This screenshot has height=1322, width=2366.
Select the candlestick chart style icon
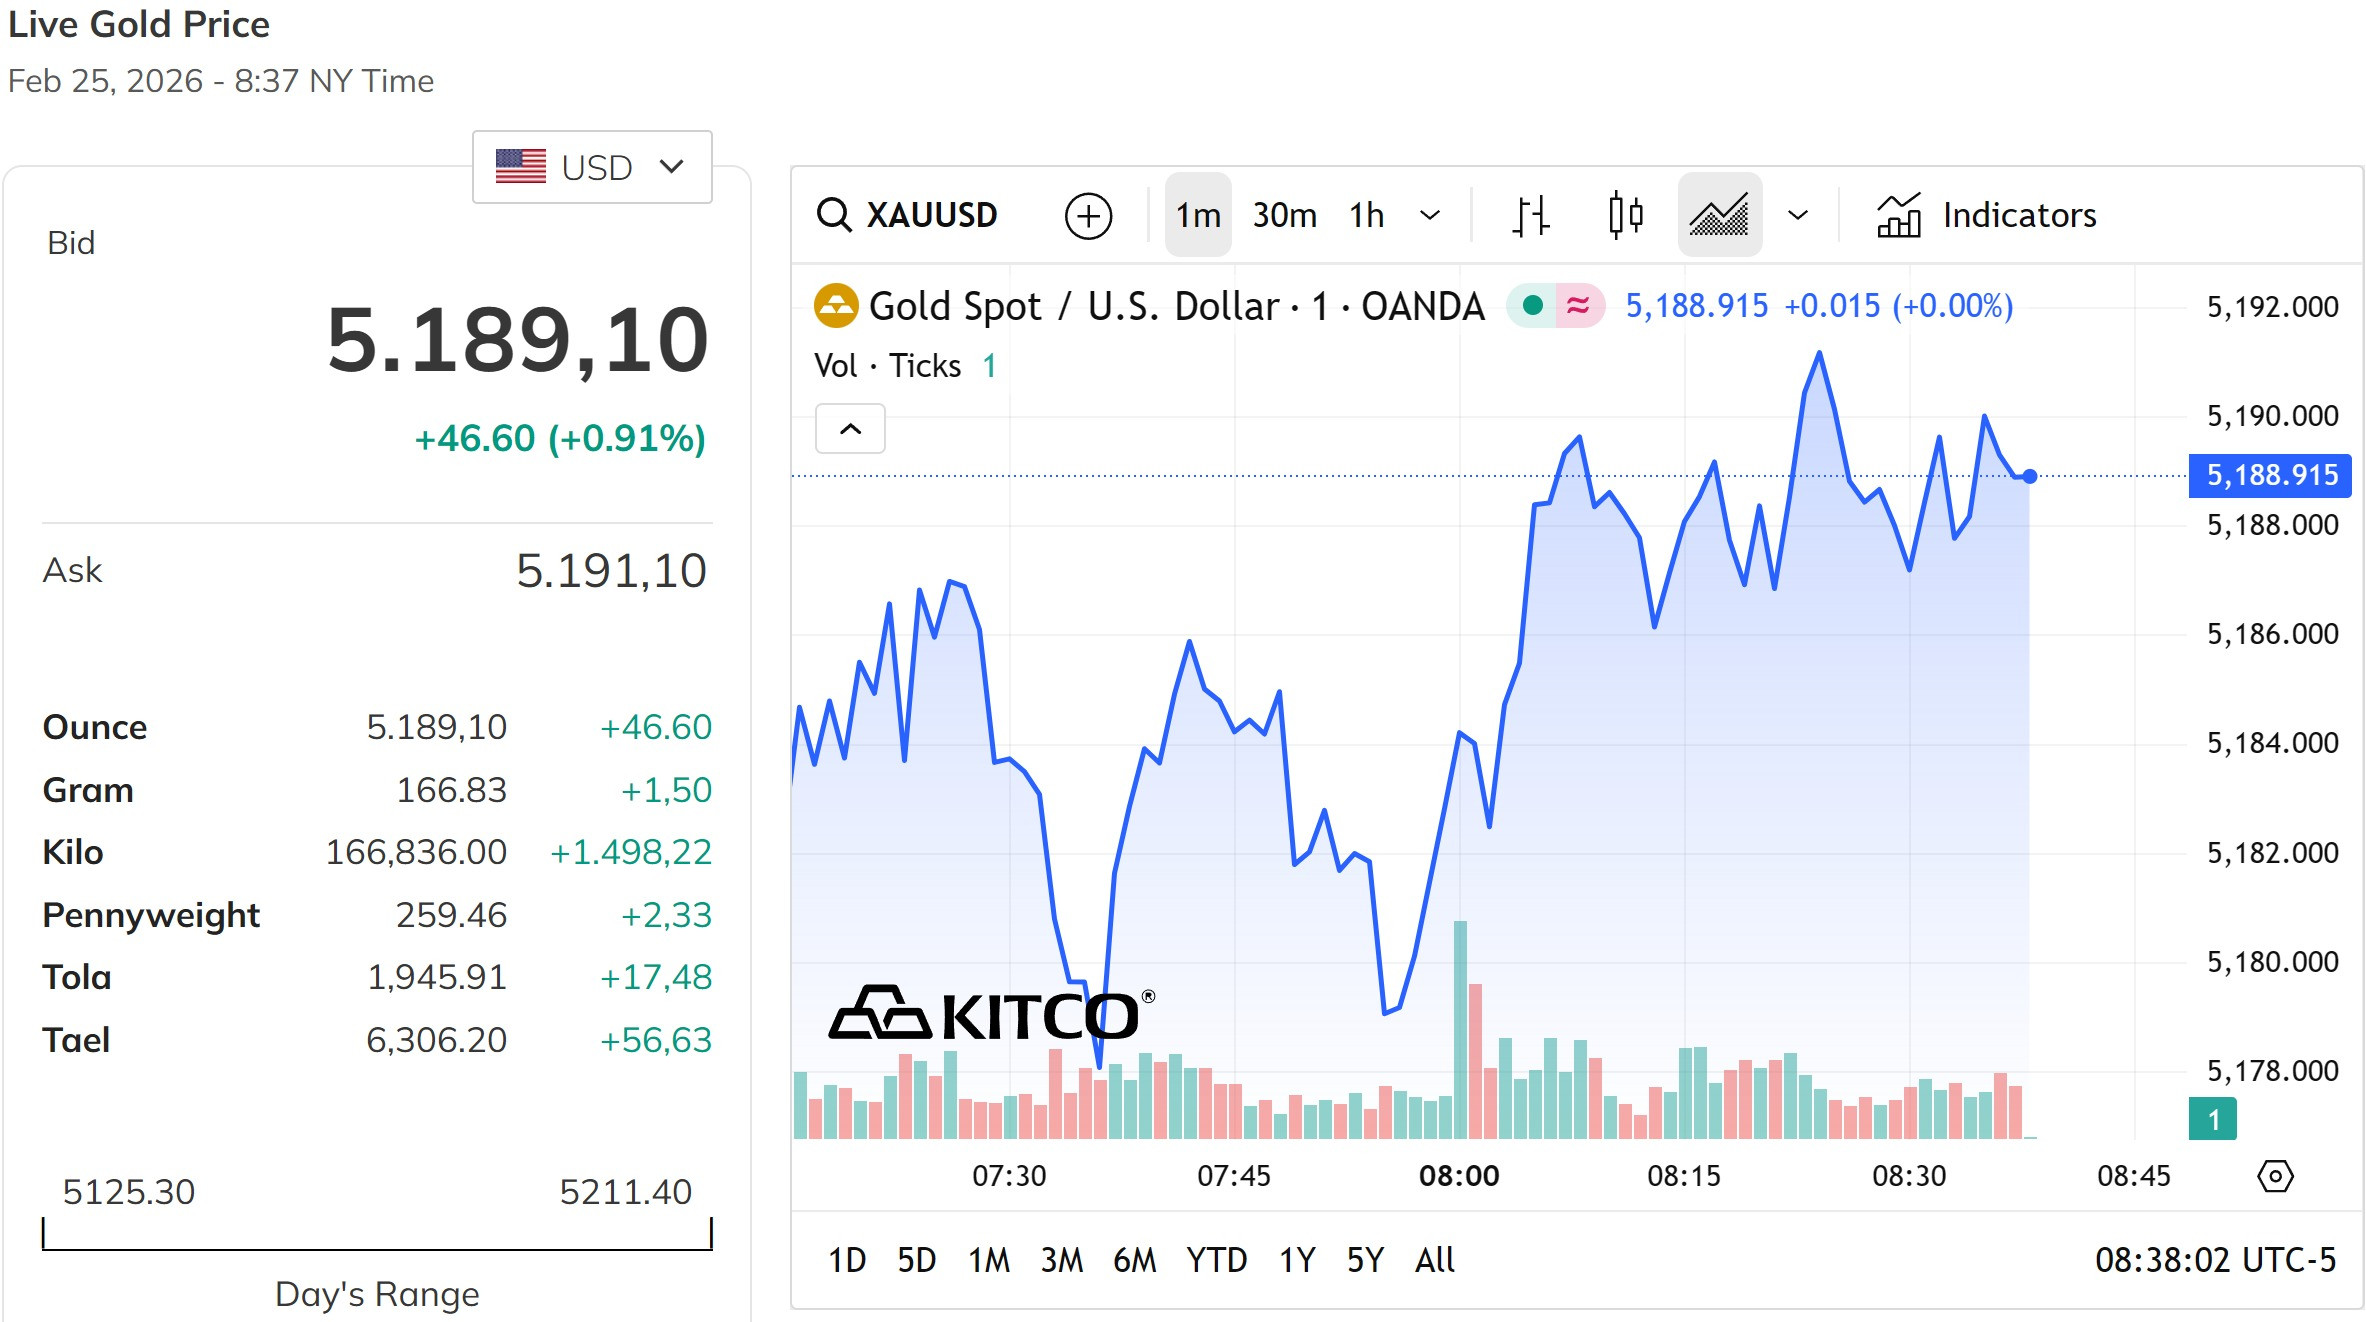click(x=1625, y=216)
